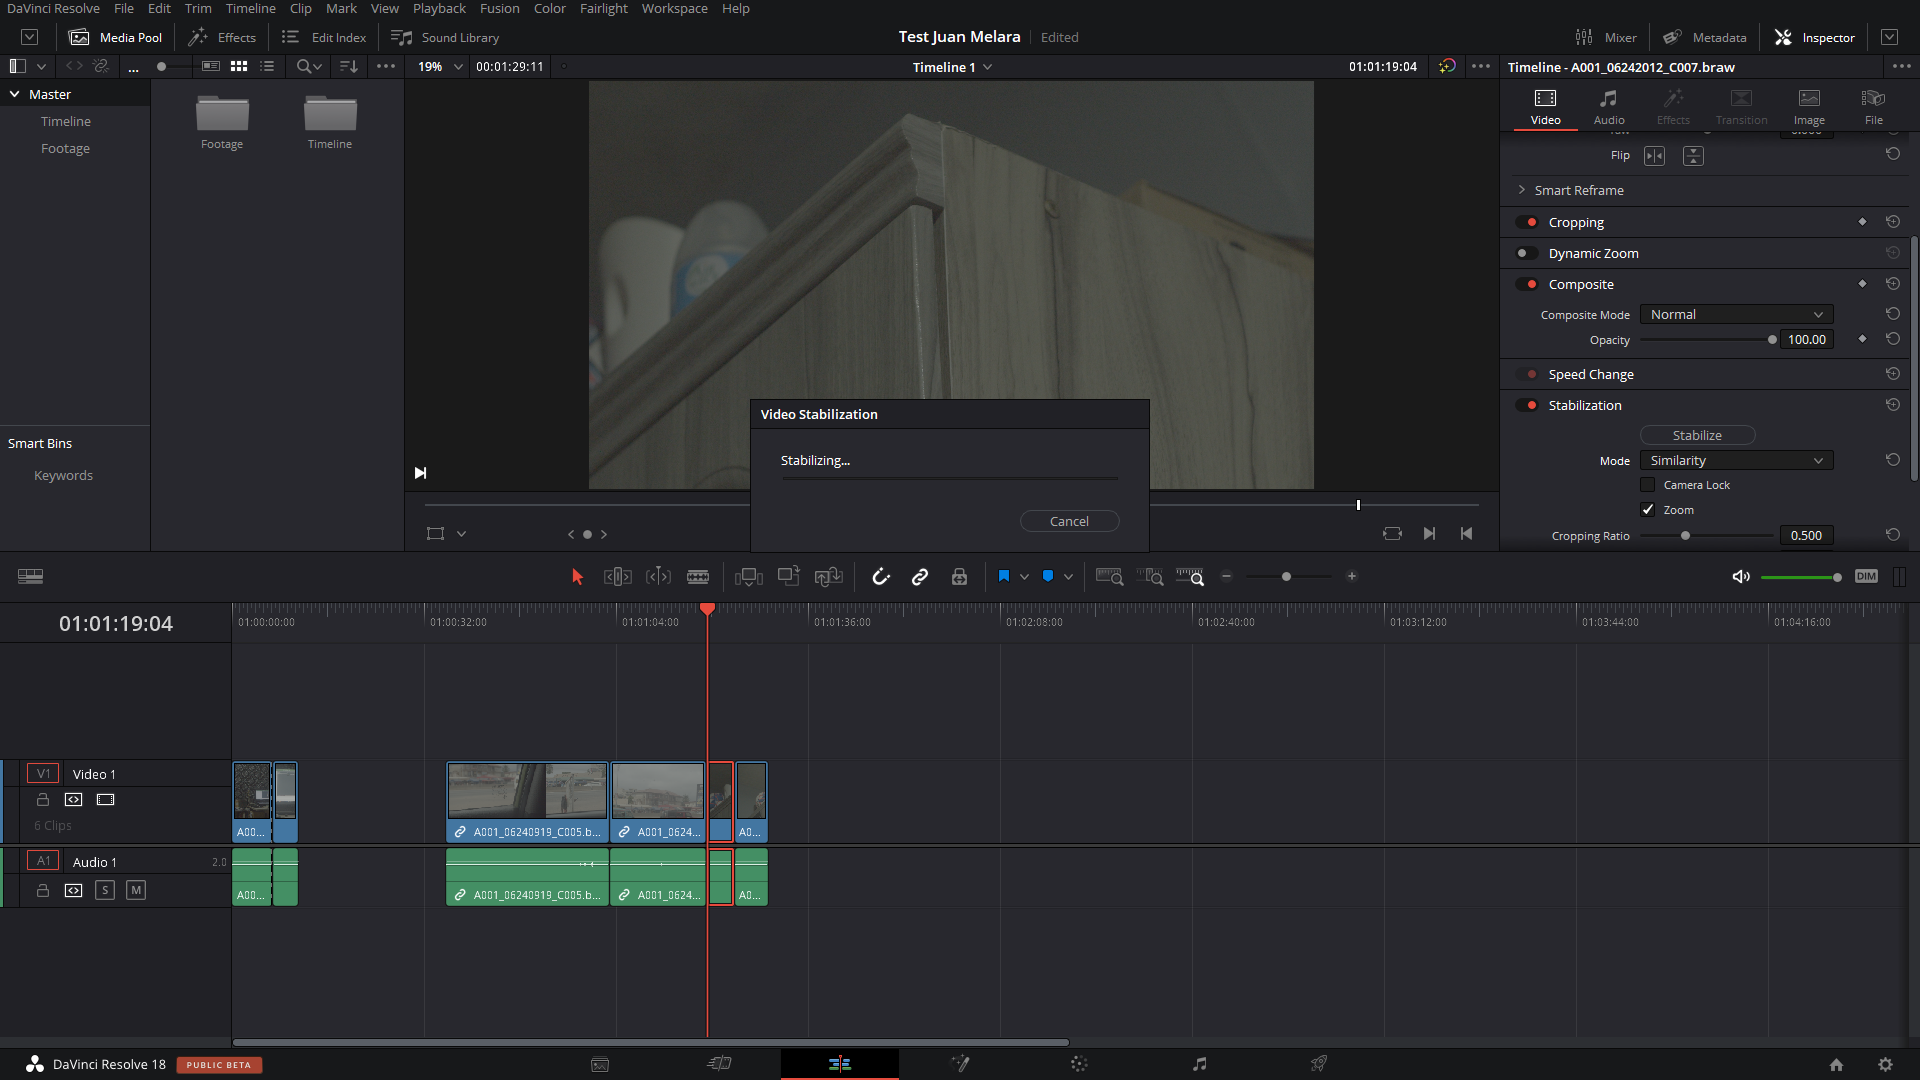Image resolution: width=1920 pixels, height=1080 pixels.
Task: Open the marker color dropdown arrow
Action: point(1068,577)
